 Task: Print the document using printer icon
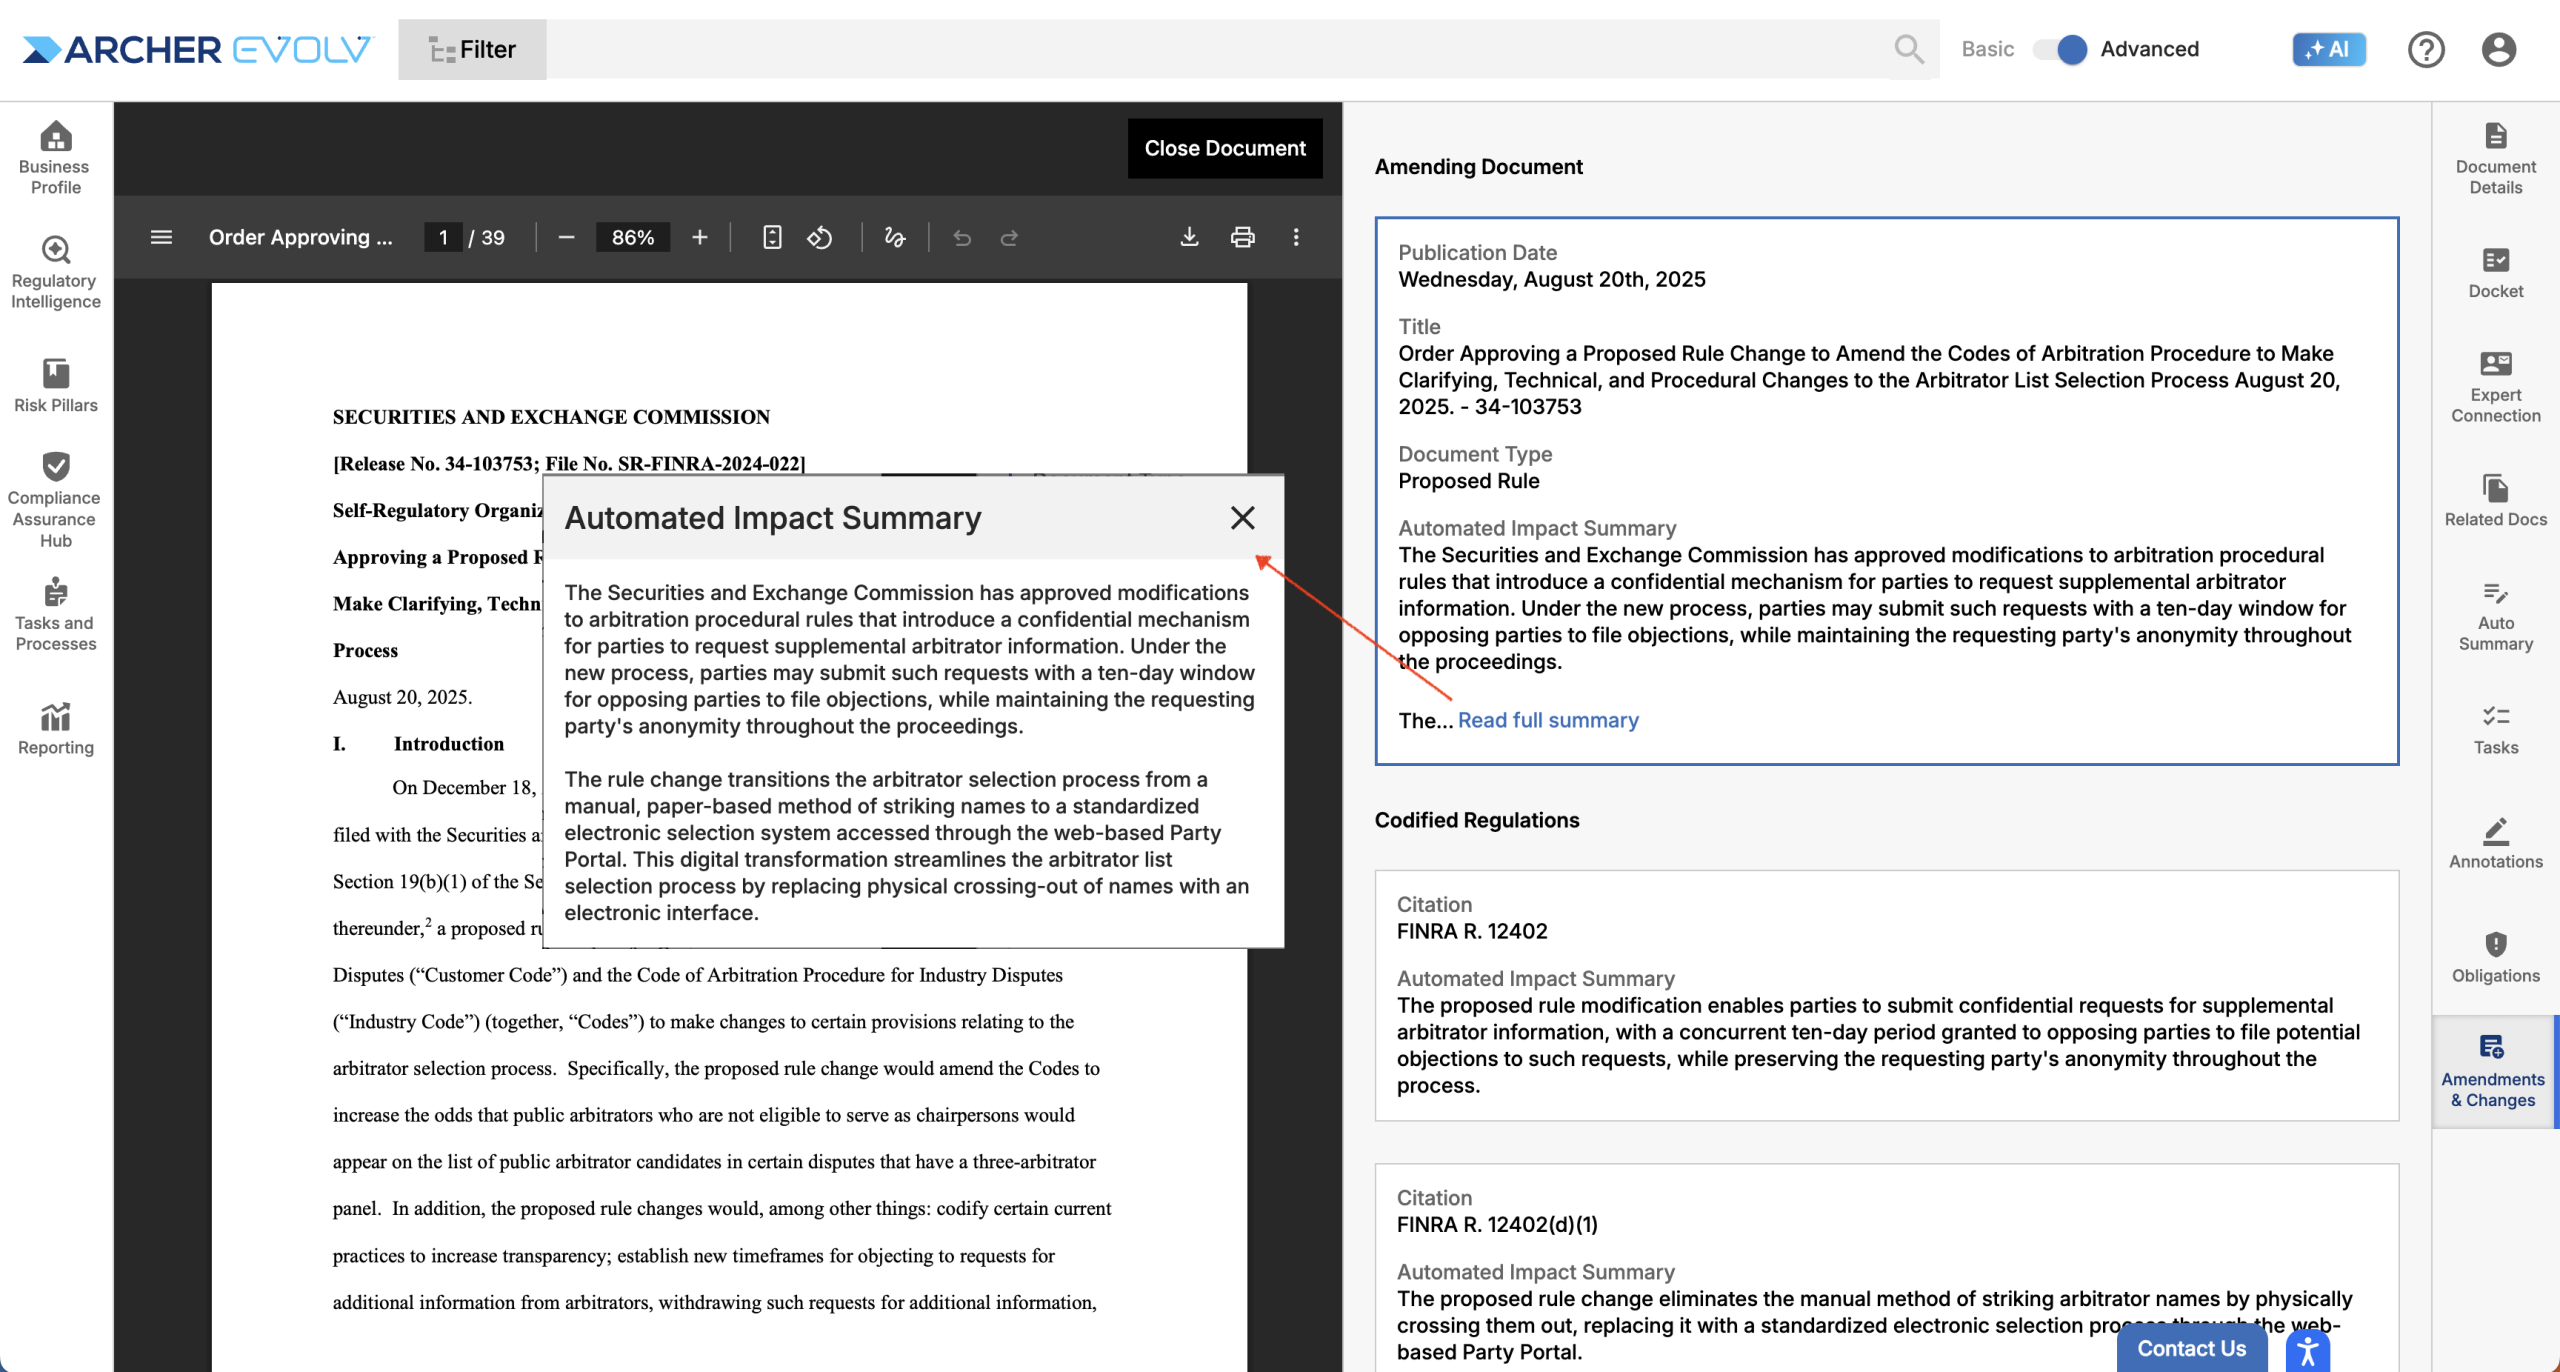[x=1242, y=237]
